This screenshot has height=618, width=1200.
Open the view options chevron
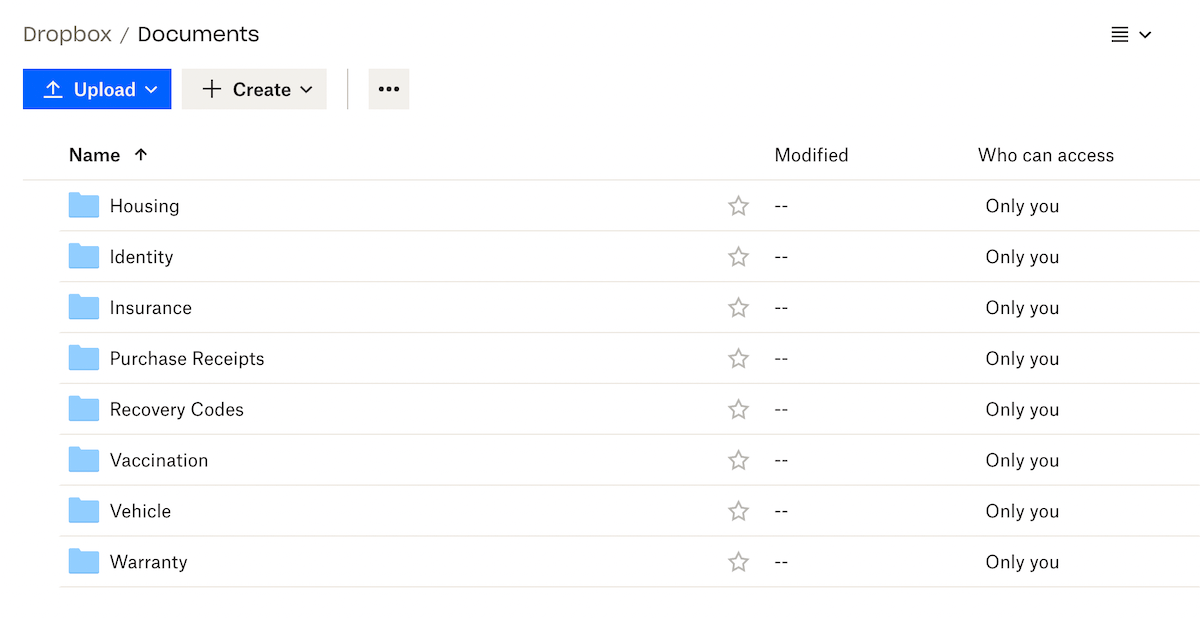click(1146, 33)
